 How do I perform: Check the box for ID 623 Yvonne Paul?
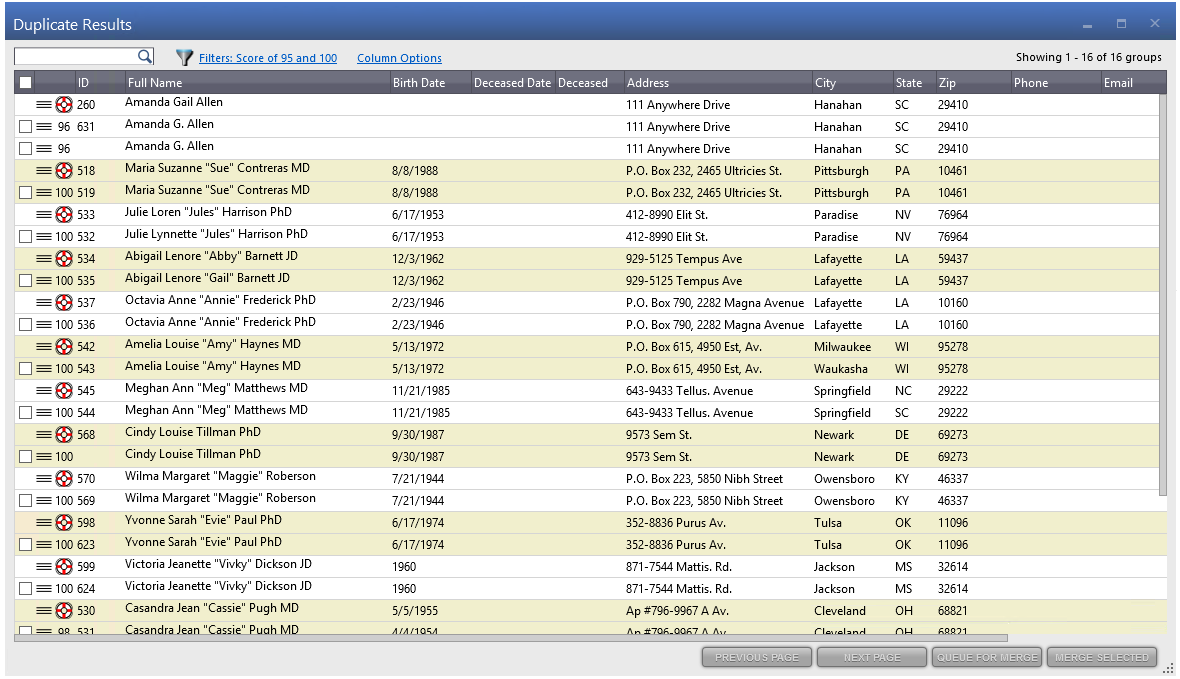click(26, 544)
